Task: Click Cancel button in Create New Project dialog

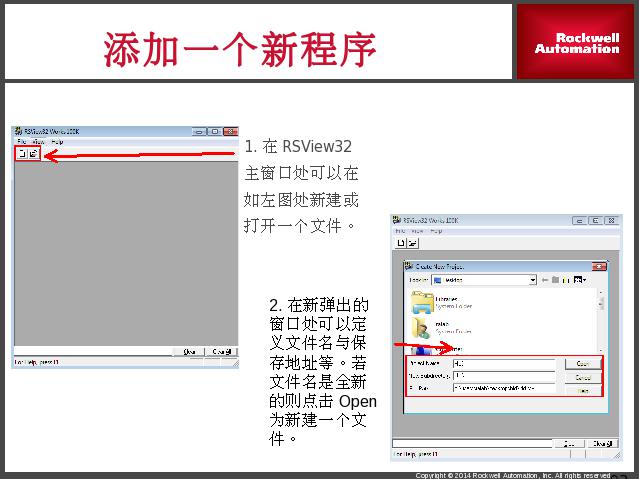Action: coord(582,378)
